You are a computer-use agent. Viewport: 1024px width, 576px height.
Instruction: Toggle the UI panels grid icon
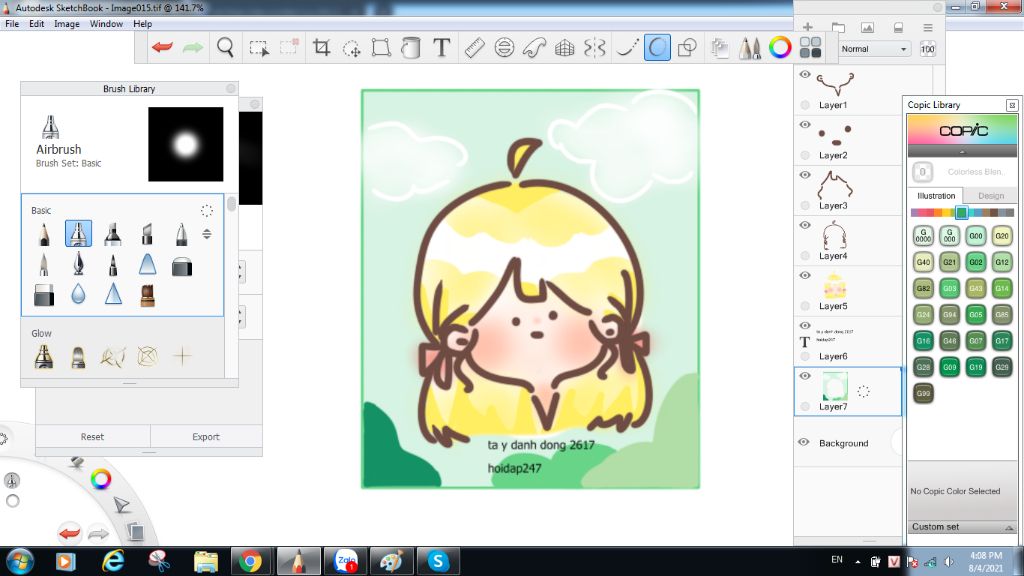pyautogui.click(x=810, y=48)
